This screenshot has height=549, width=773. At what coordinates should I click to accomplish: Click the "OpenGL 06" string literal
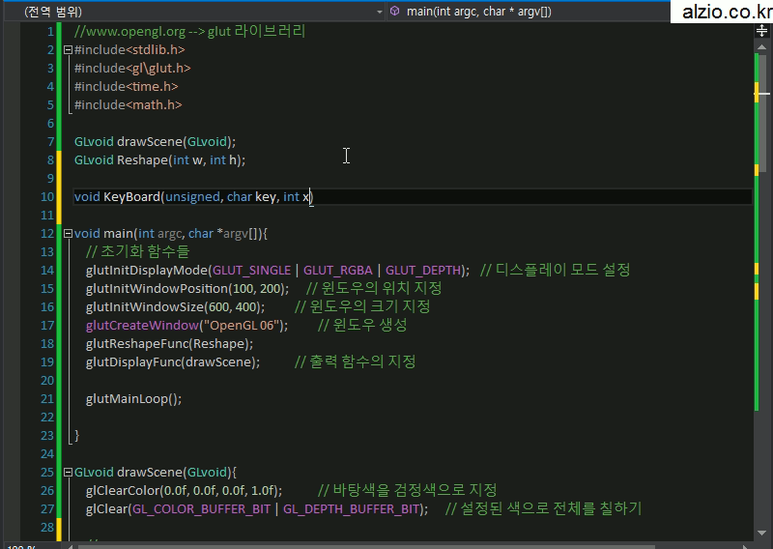(x=242, y=326)
